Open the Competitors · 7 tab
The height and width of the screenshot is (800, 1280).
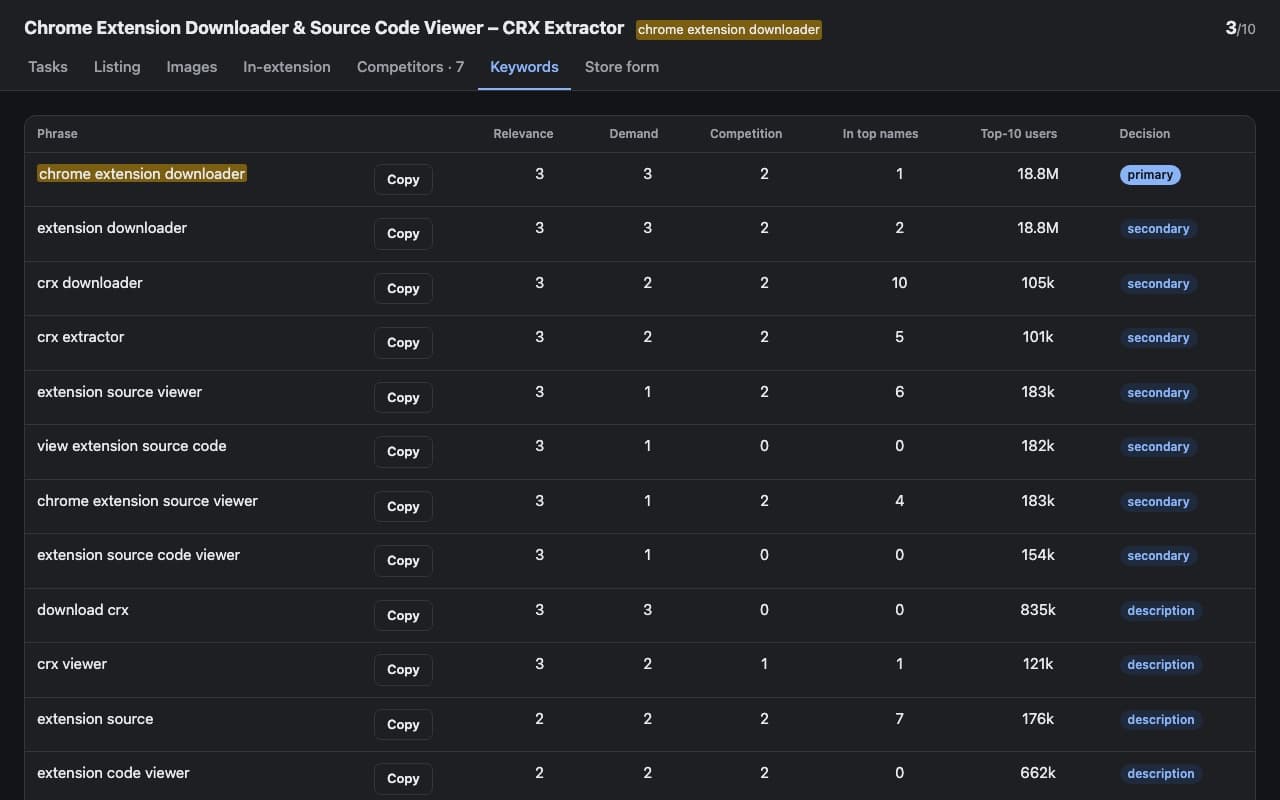point(410,67)
